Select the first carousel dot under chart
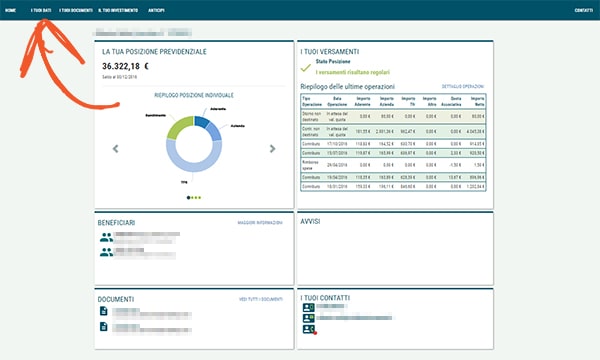The width and height of the screenshot is (600, 360). [x=188, y=198]
